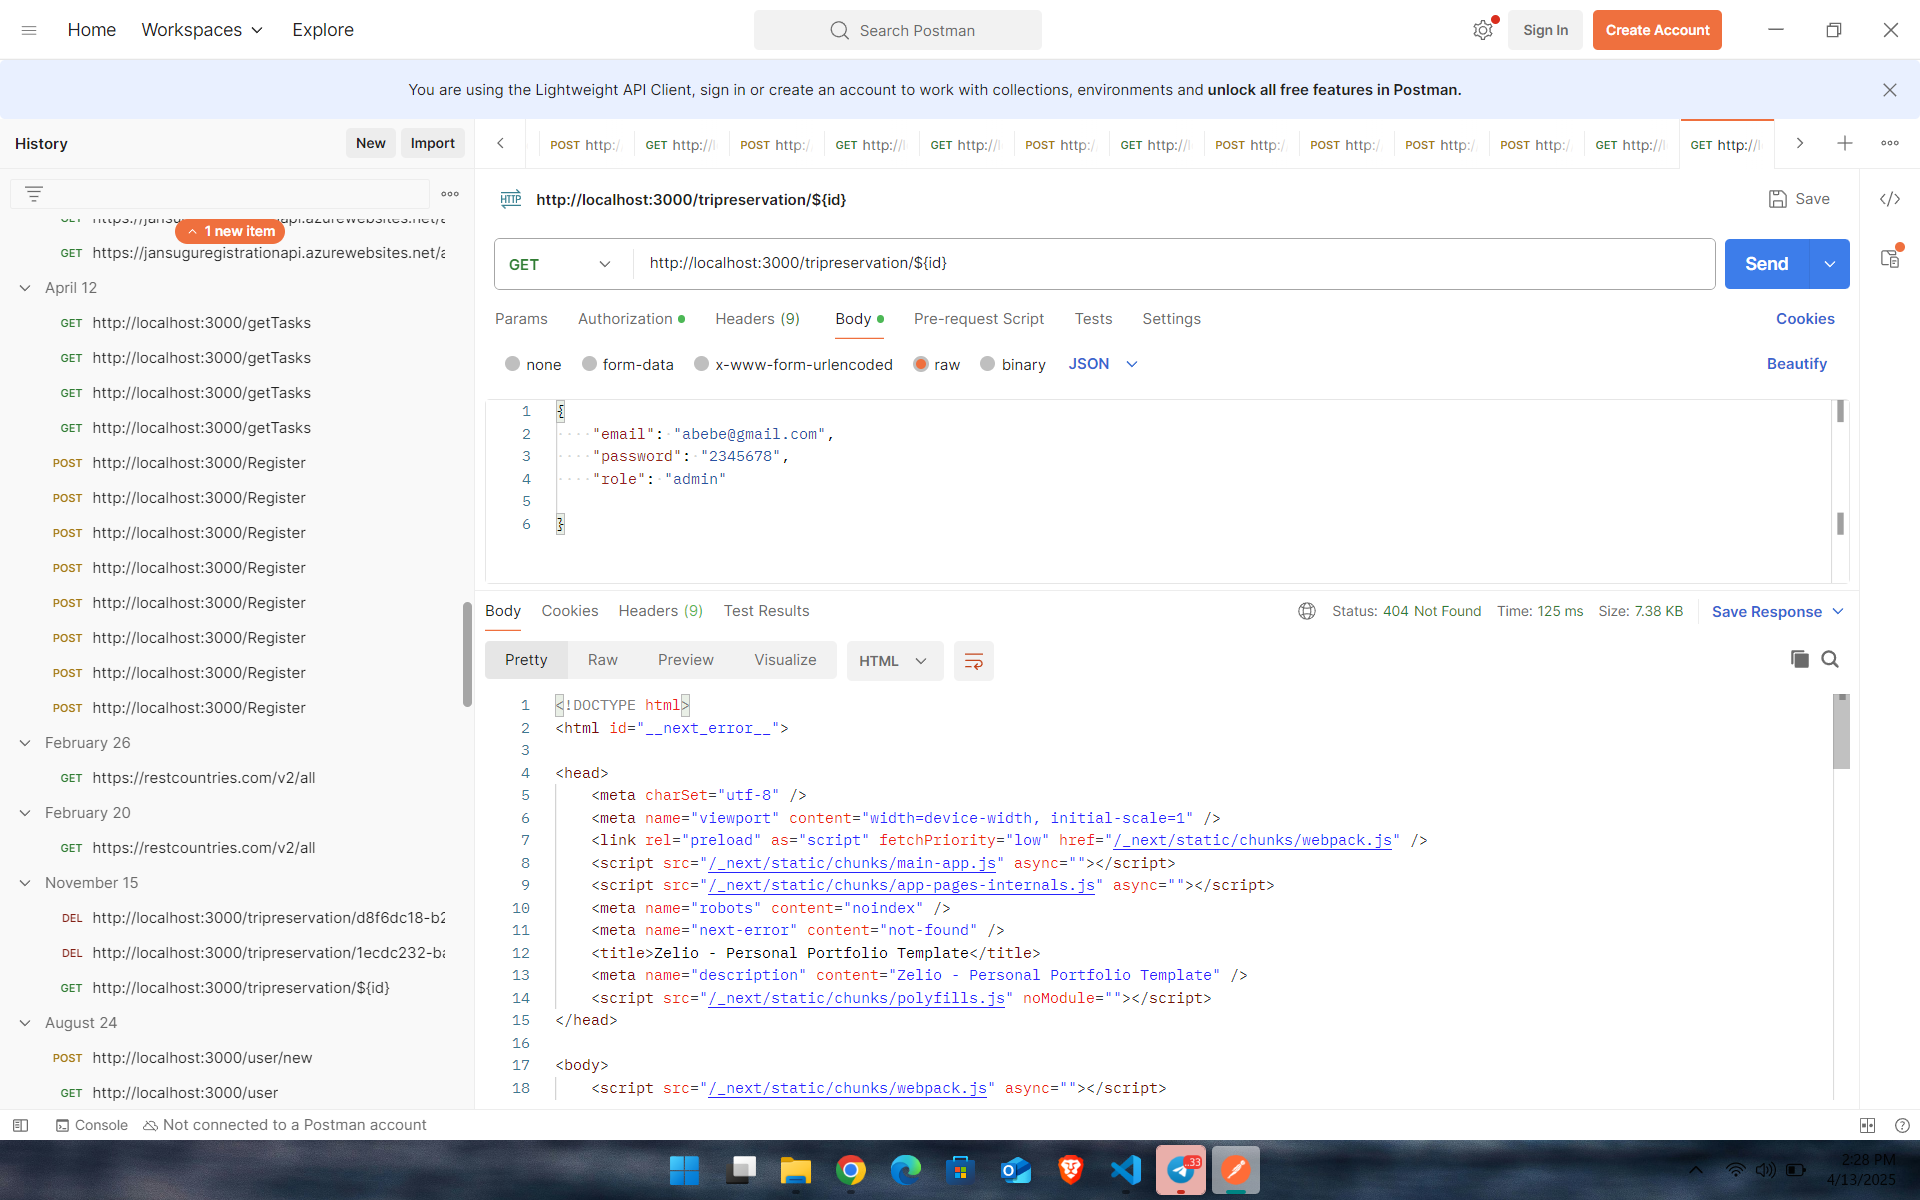Open the Console from status bar
The height and width of the screenshot is (1200, 1920).
[x=92, y=1125]
